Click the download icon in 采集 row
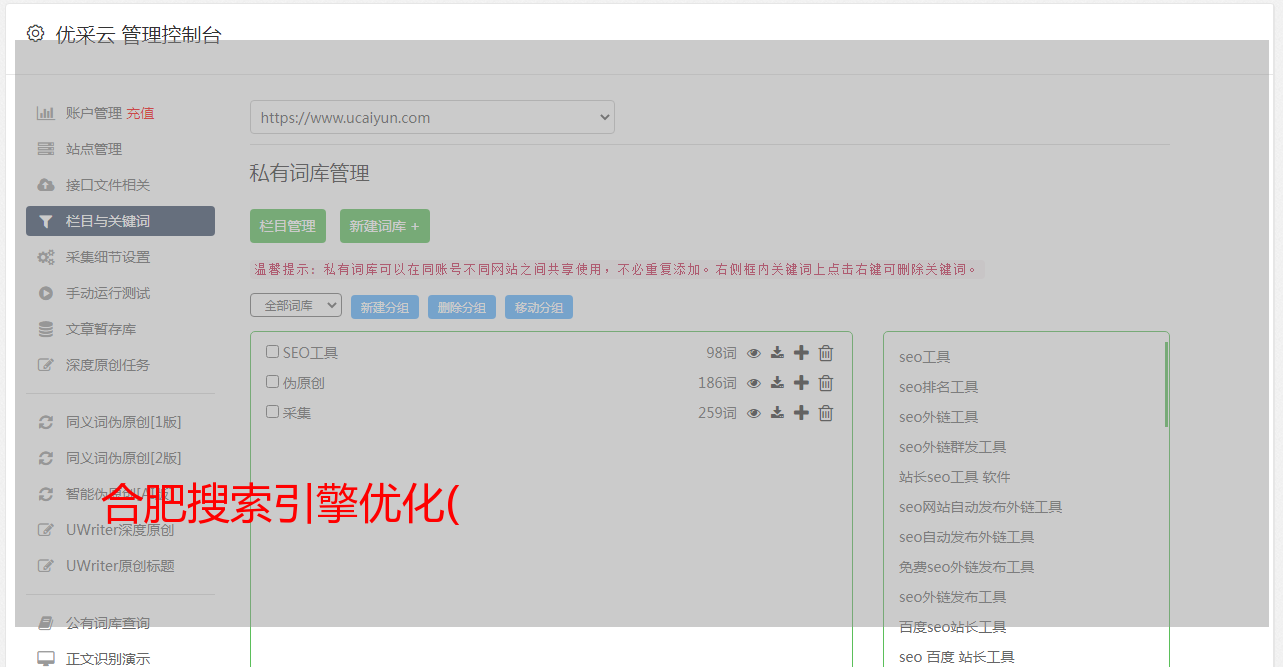The image size is (1283, 667). (777, 413)
